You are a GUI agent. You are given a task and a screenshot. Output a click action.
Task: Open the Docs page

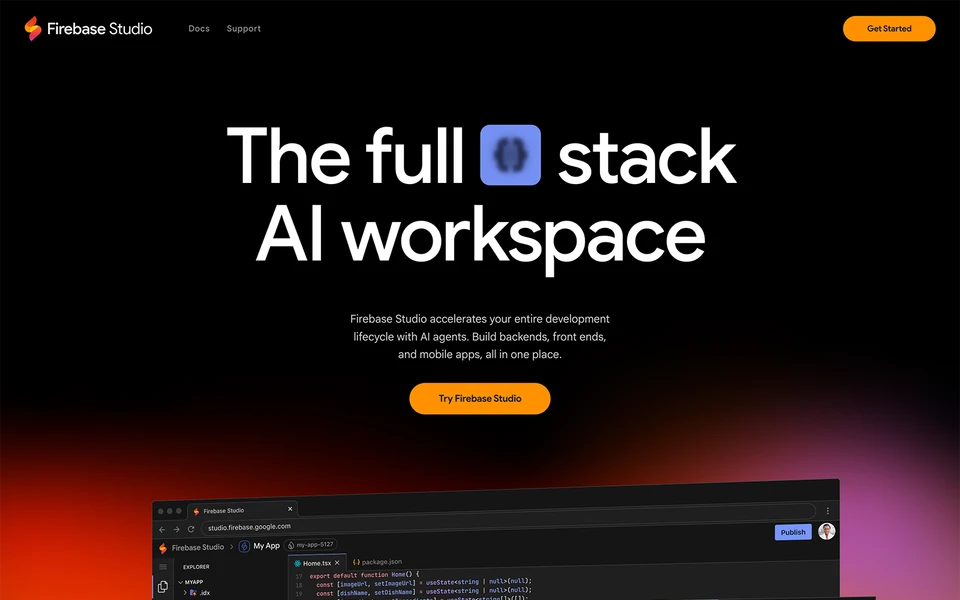199,29
